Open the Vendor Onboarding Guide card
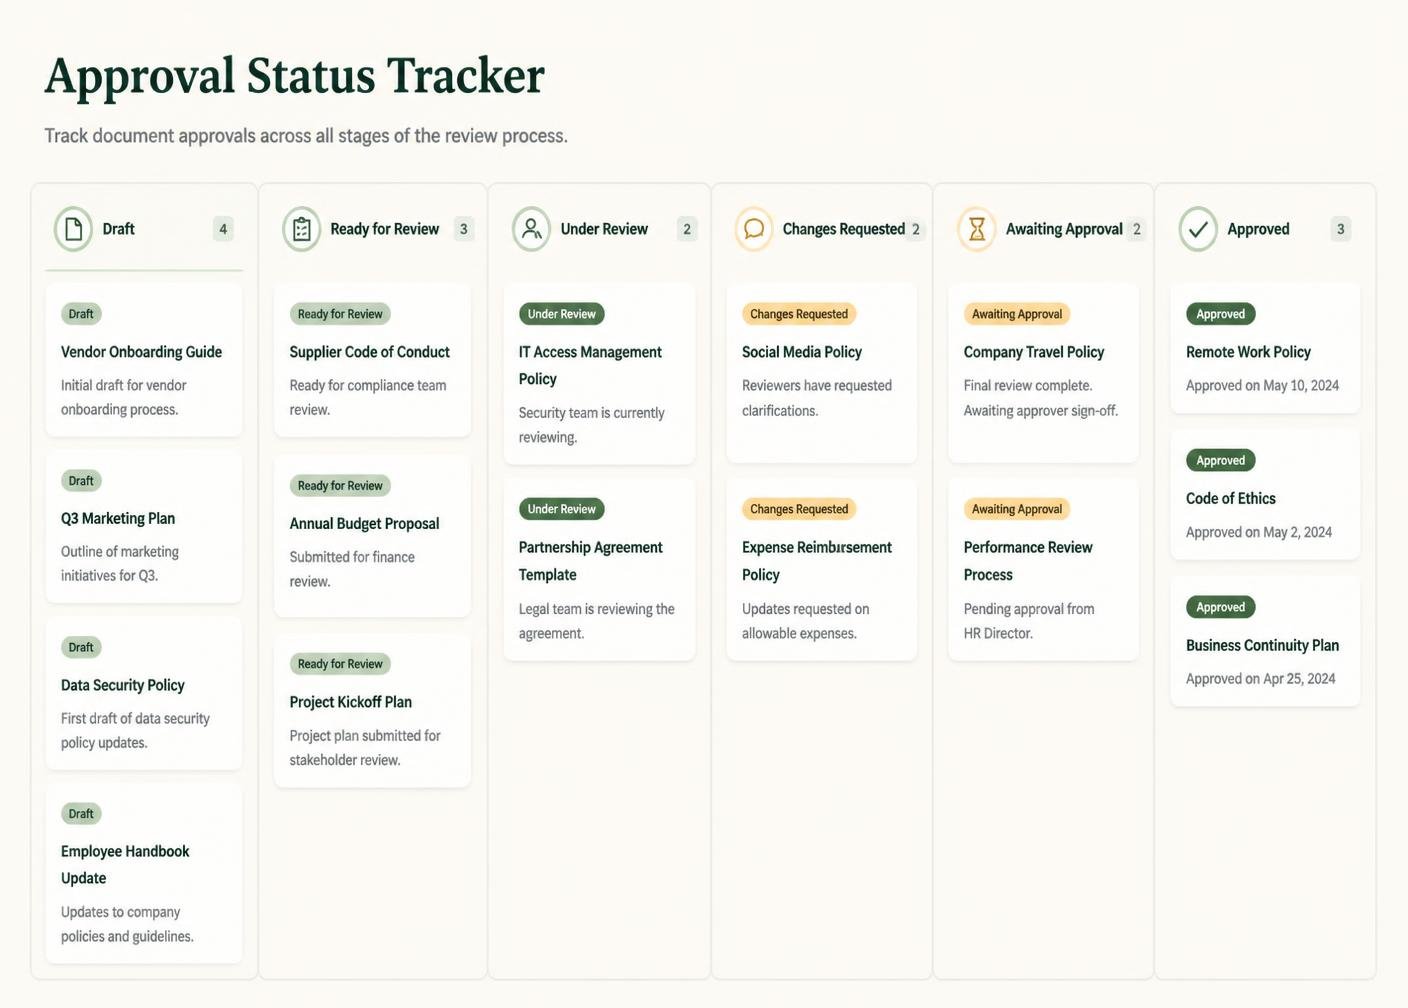The width and height of the screenshot is (1408, 1008). (144, 360)
